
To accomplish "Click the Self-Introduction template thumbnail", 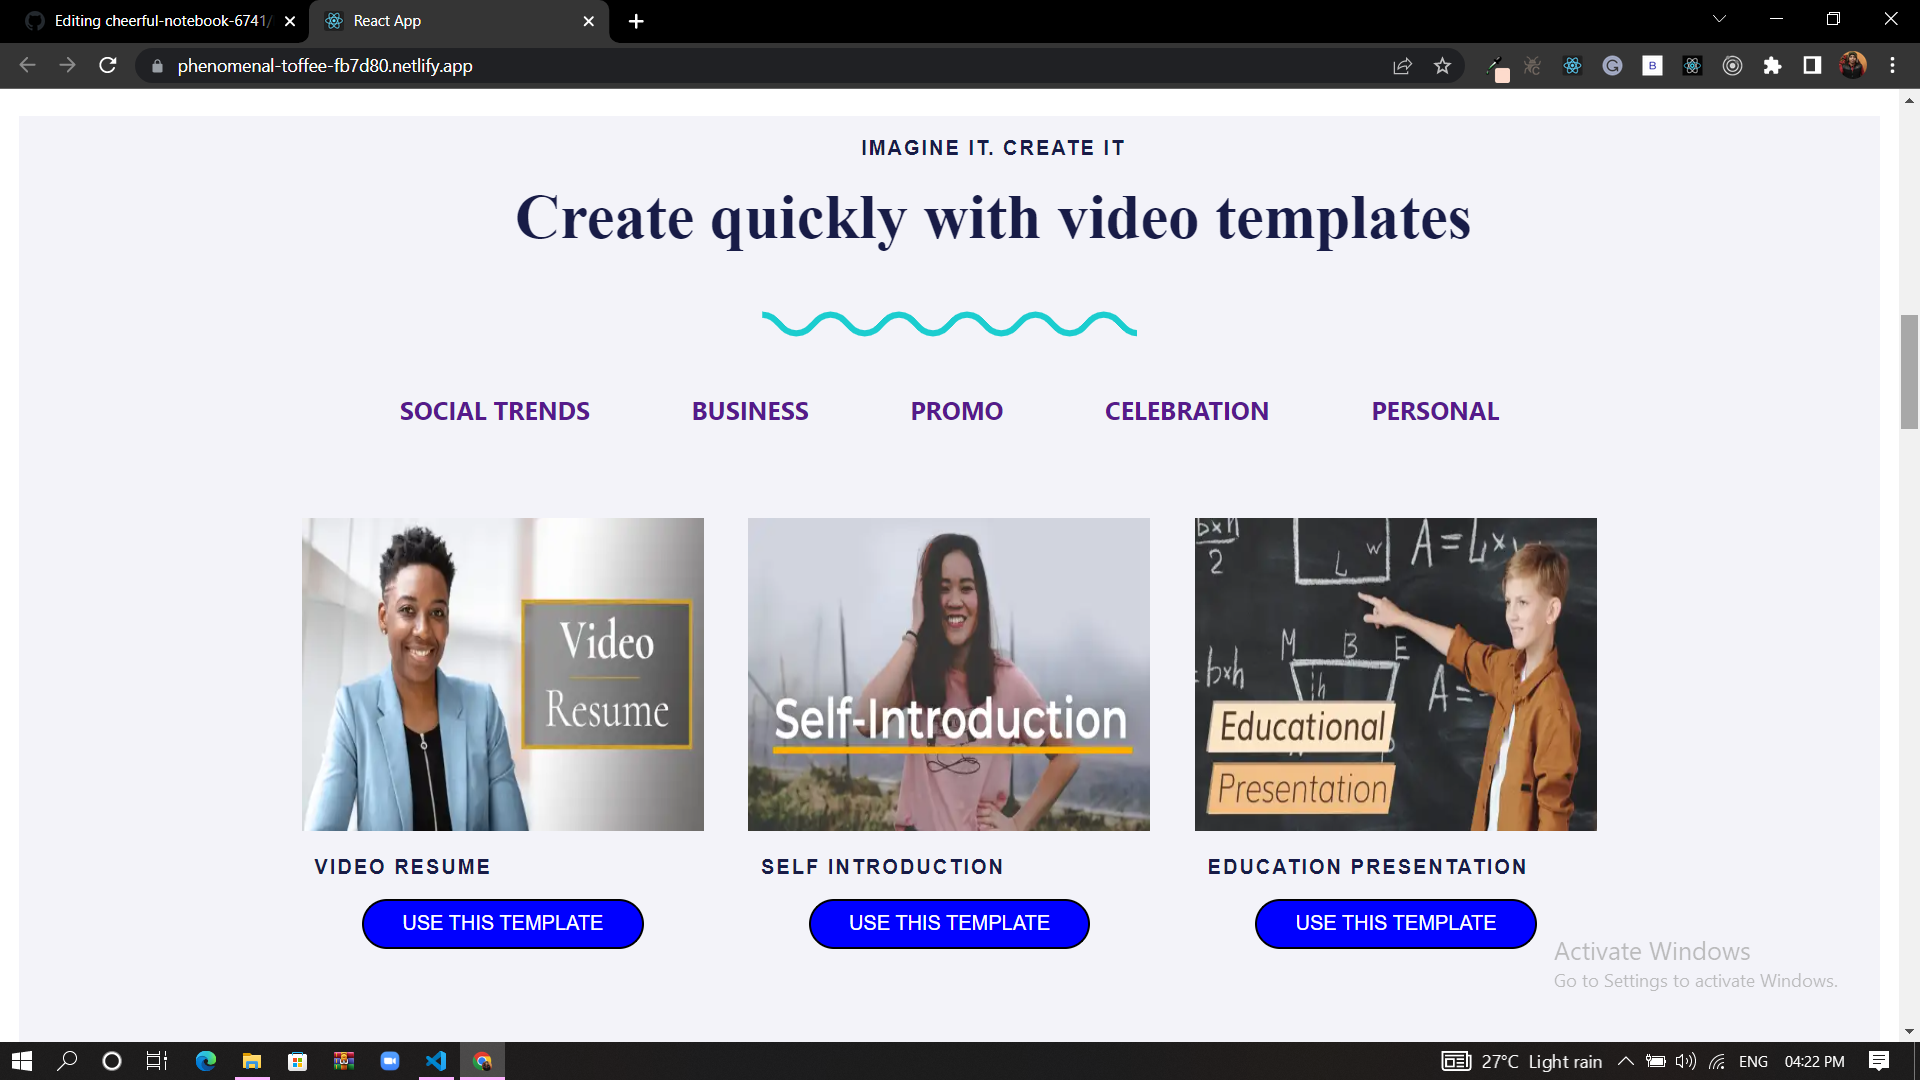I will click(948, 673).
